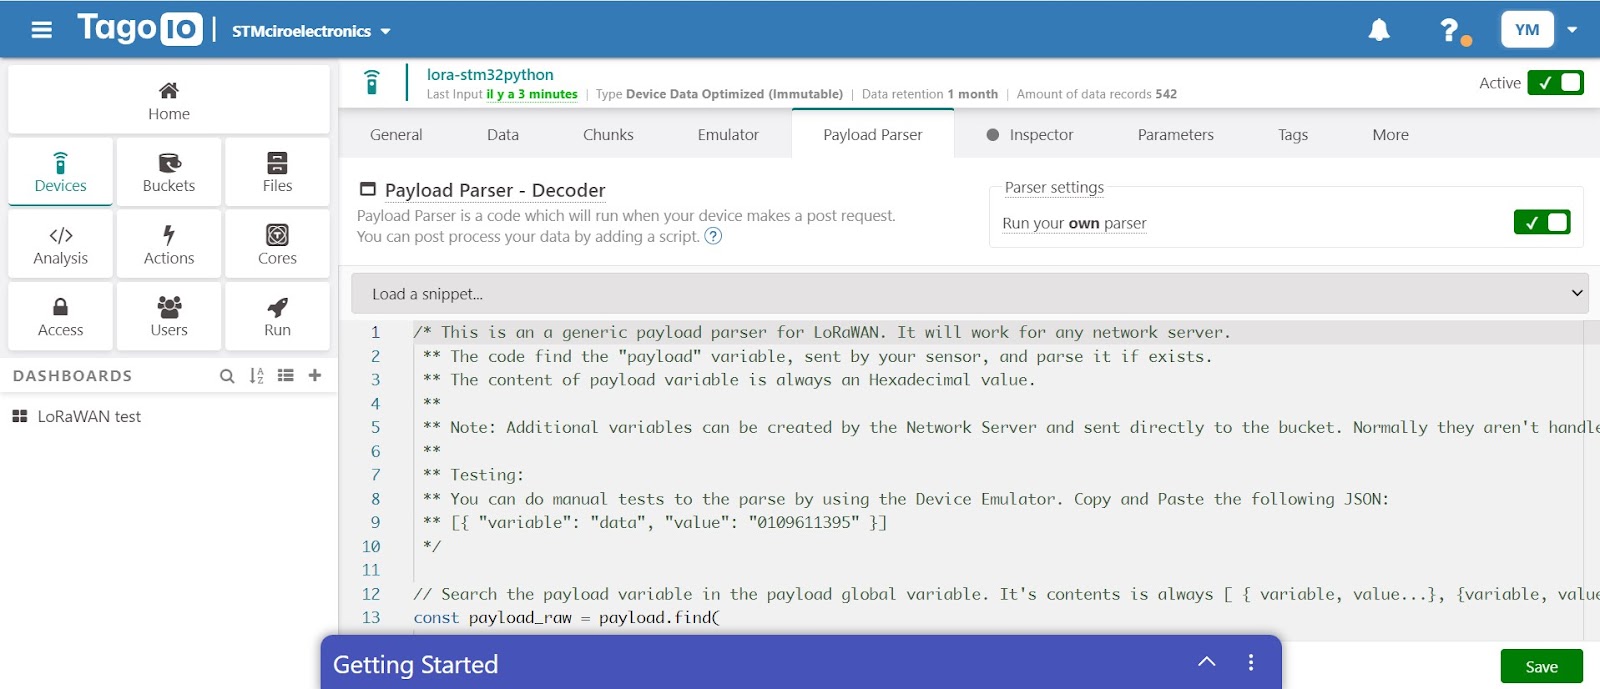
Task: Open the Tags tab
Action: [1293, 134]
